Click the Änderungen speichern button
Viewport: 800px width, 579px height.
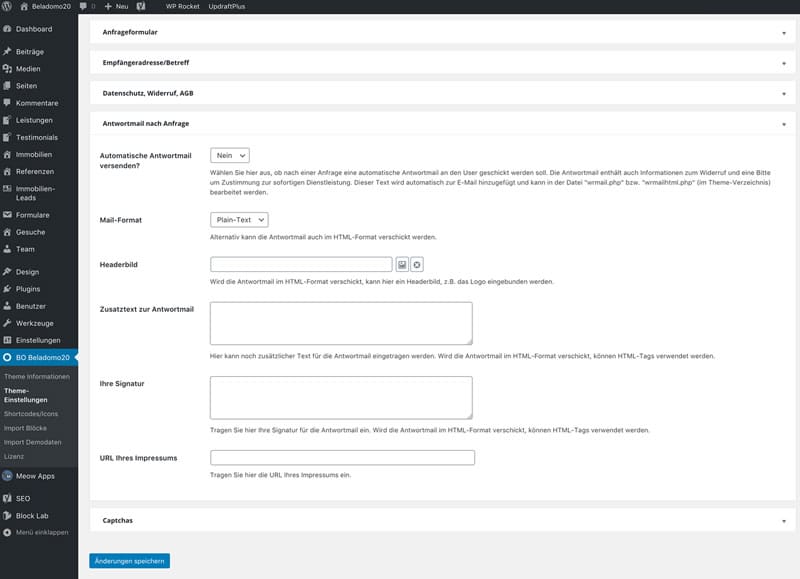(129, 561)
